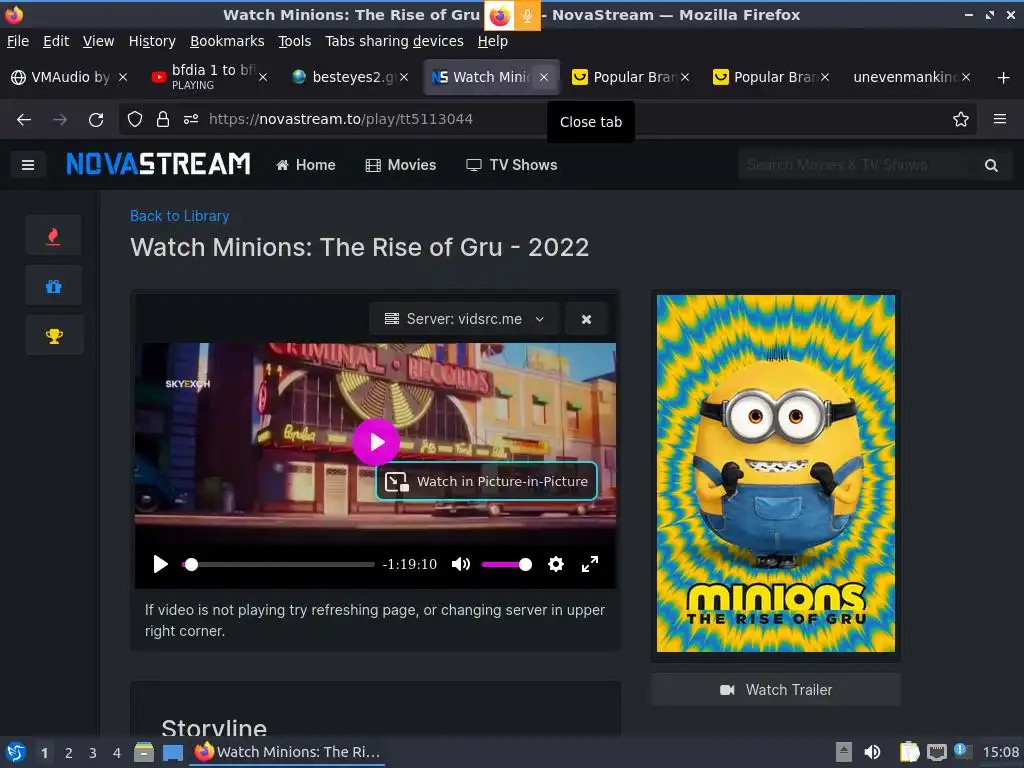
Task: Bookmark this page with the star
Action: pyautogui.click(x=961, y=119)
